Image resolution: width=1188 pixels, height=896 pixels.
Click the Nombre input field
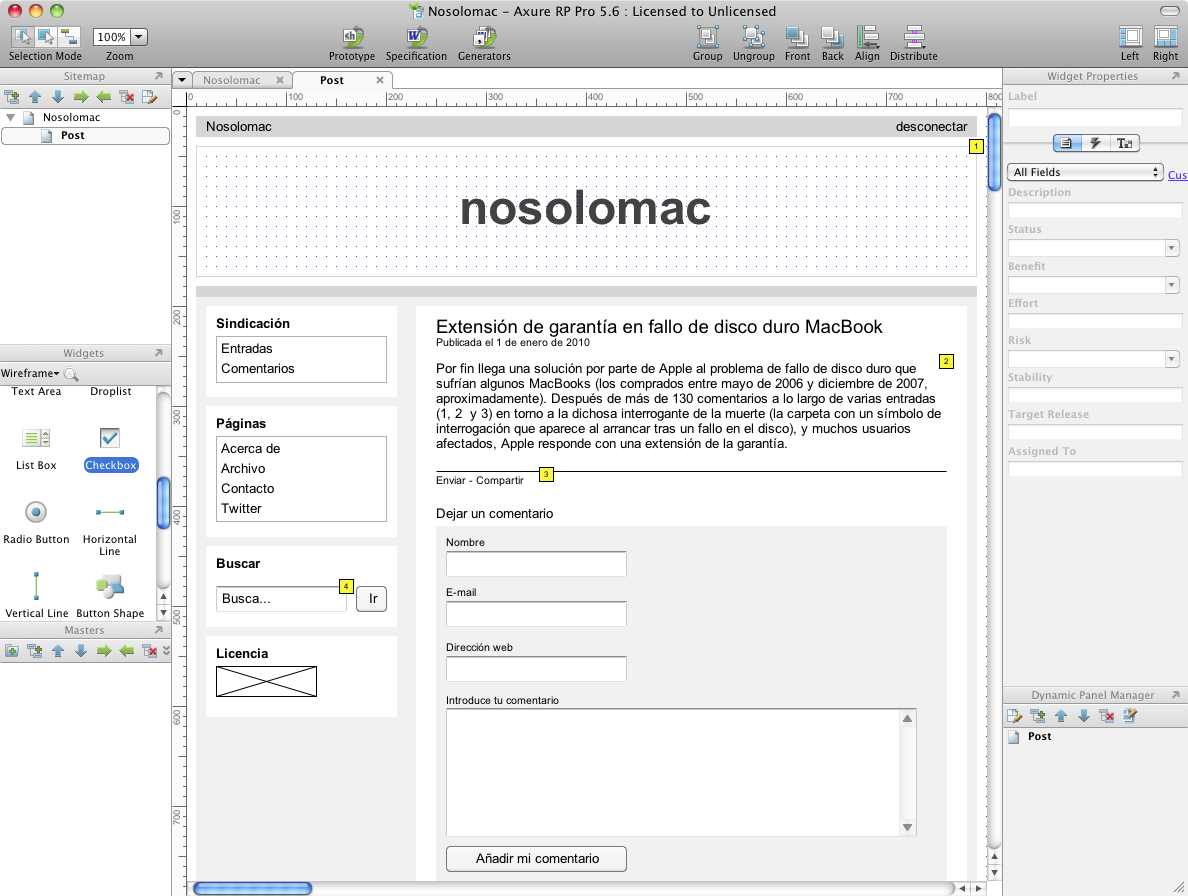[x=536, y=564]
